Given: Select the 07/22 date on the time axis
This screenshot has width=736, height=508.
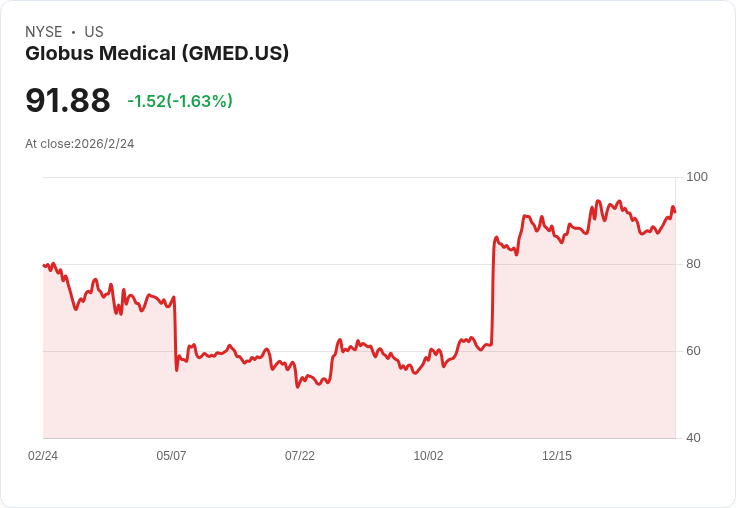Looking at the screenshot, I should point(300,456).
